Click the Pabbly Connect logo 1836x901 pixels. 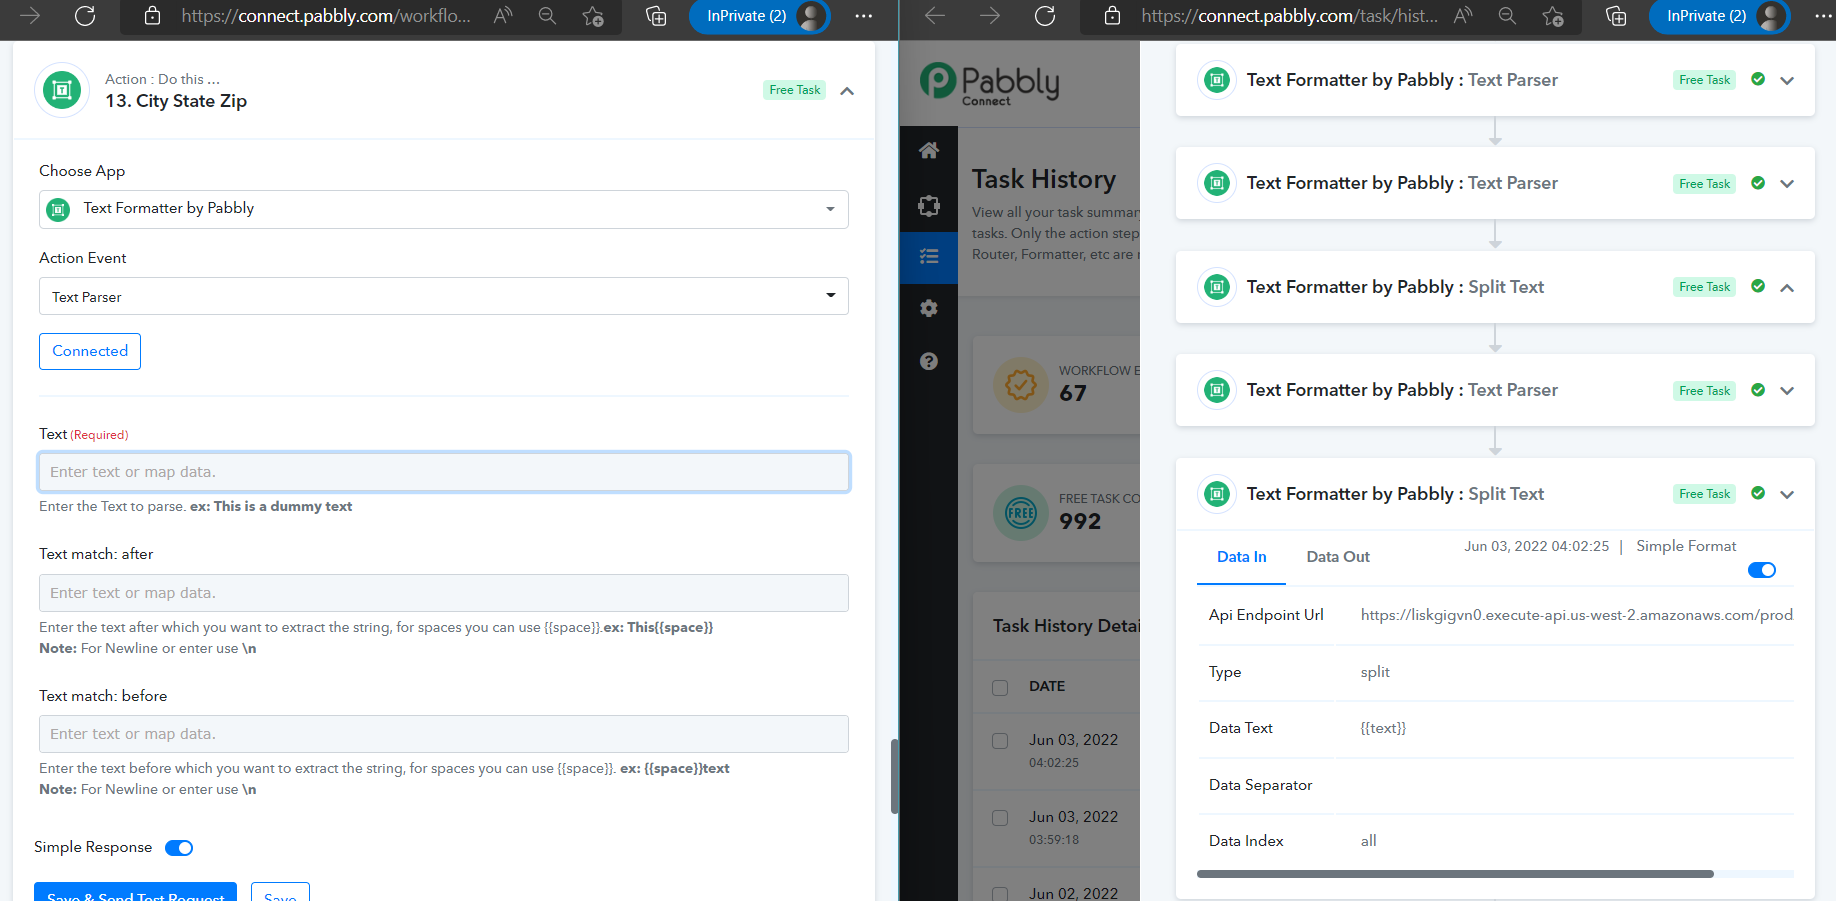click(989, 84)
